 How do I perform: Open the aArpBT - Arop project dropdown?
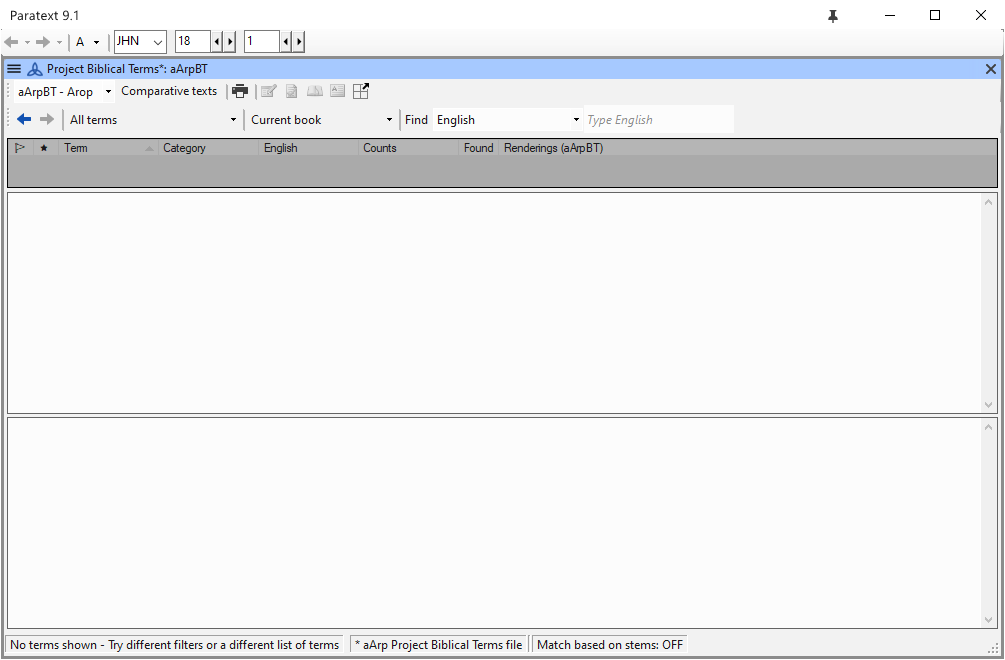pos(64,92)
